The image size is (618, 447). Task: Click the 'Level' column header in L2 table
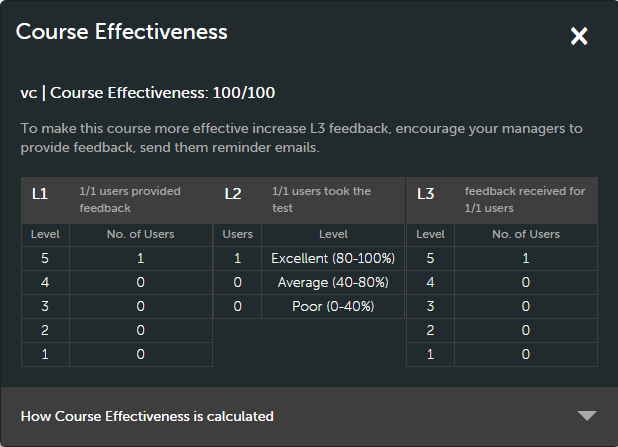point(333,234)
